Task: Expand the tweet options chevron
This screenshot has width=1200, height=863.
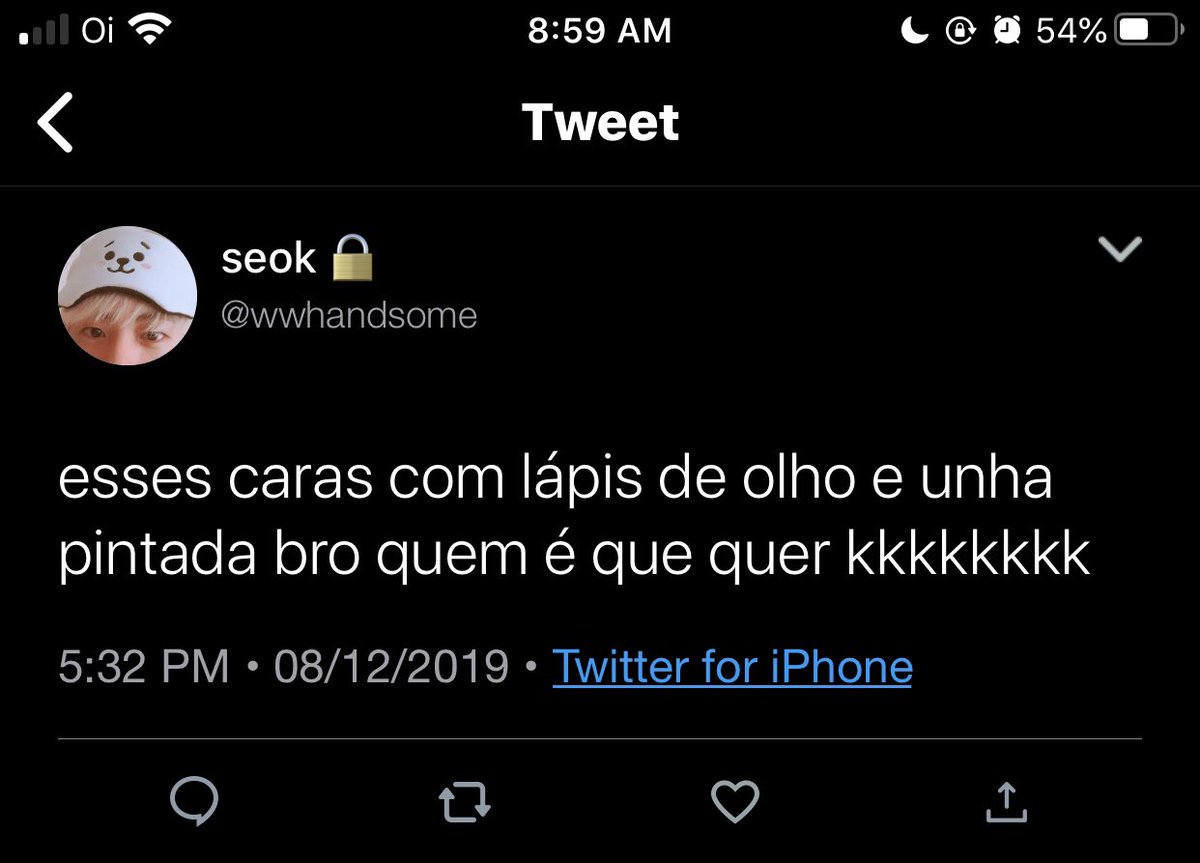Action: coord(1119,250)
